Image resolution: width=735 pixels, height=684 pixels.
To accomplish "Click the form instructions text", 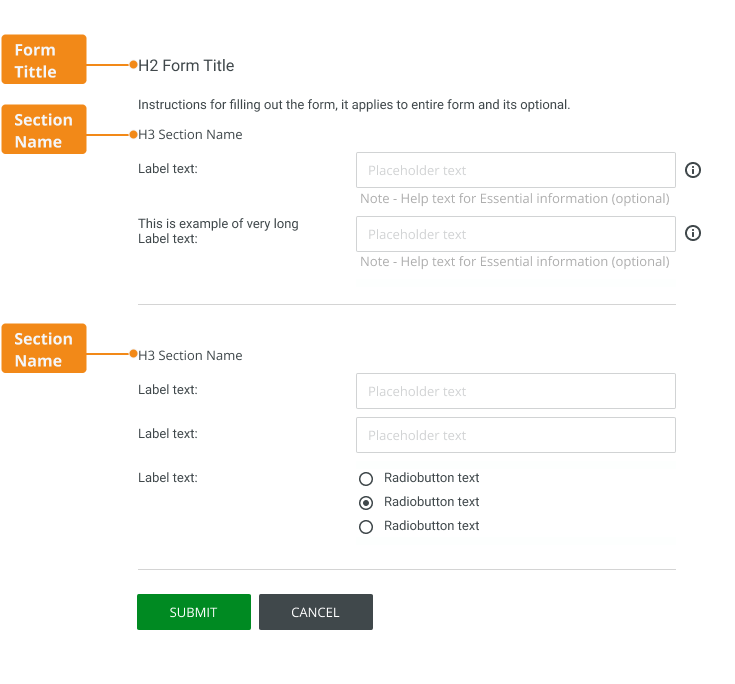I will pos(354,105).
